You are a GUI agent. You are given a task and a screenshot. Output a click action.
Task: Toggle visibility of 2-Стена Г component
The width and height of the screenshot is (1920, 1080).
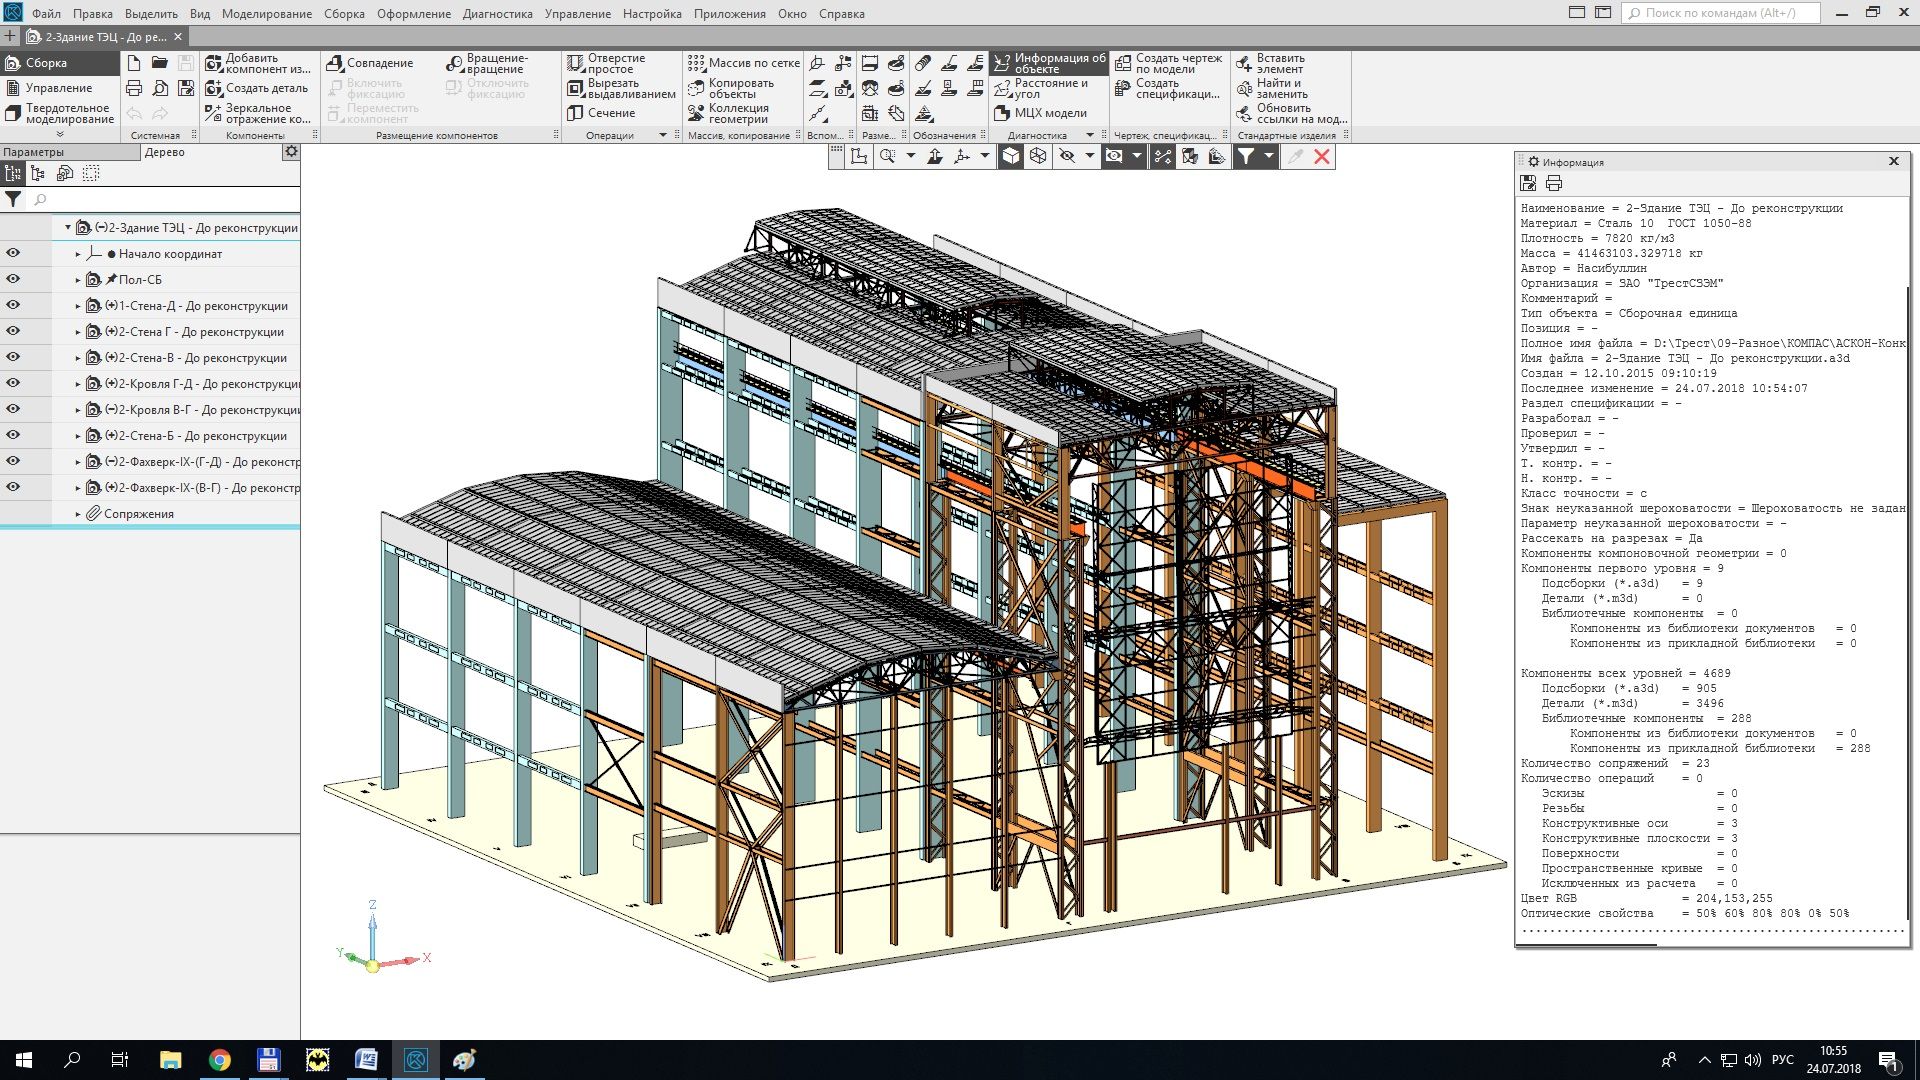click(x=13, y=331)
